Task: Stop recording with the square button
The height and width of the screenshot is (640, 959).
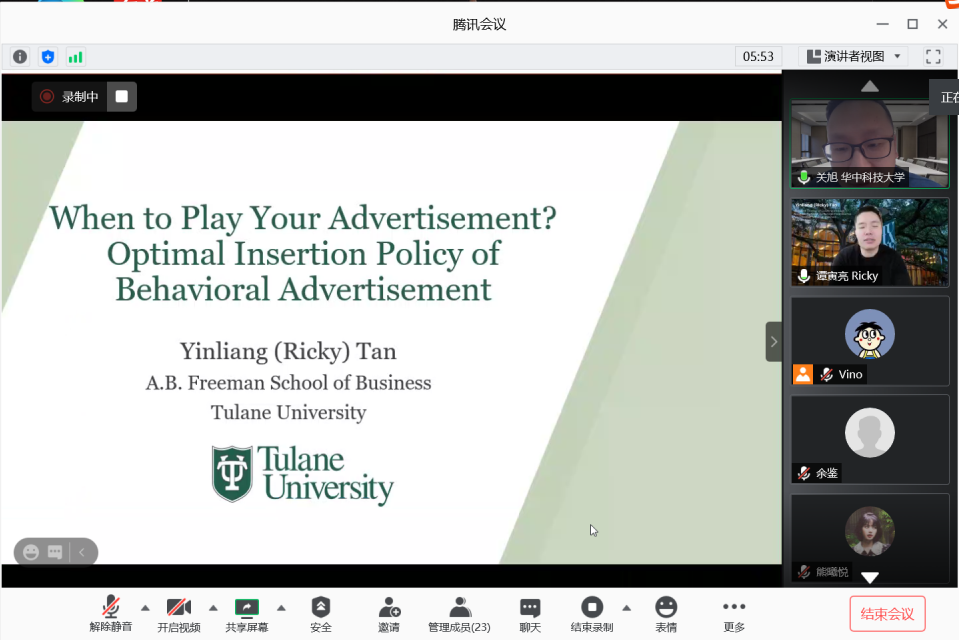Action: coord(122,96)
